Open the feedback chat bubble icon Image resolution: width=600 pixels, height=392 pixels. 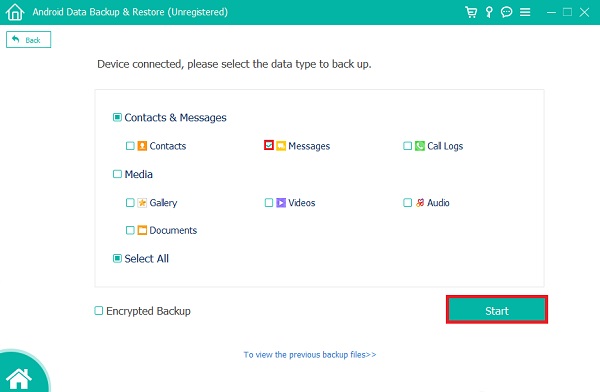(507, 12)
